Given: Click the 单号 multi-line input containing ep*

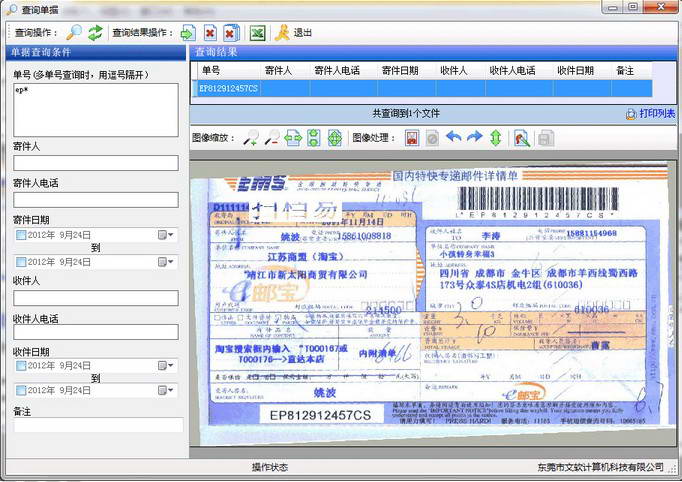Looking at the screenshot, I should (x=96, y=110).
